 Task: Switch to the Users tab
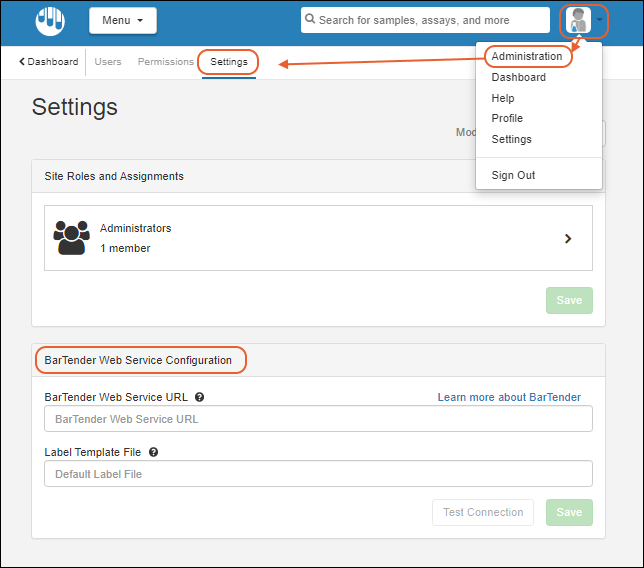[108, 62]
